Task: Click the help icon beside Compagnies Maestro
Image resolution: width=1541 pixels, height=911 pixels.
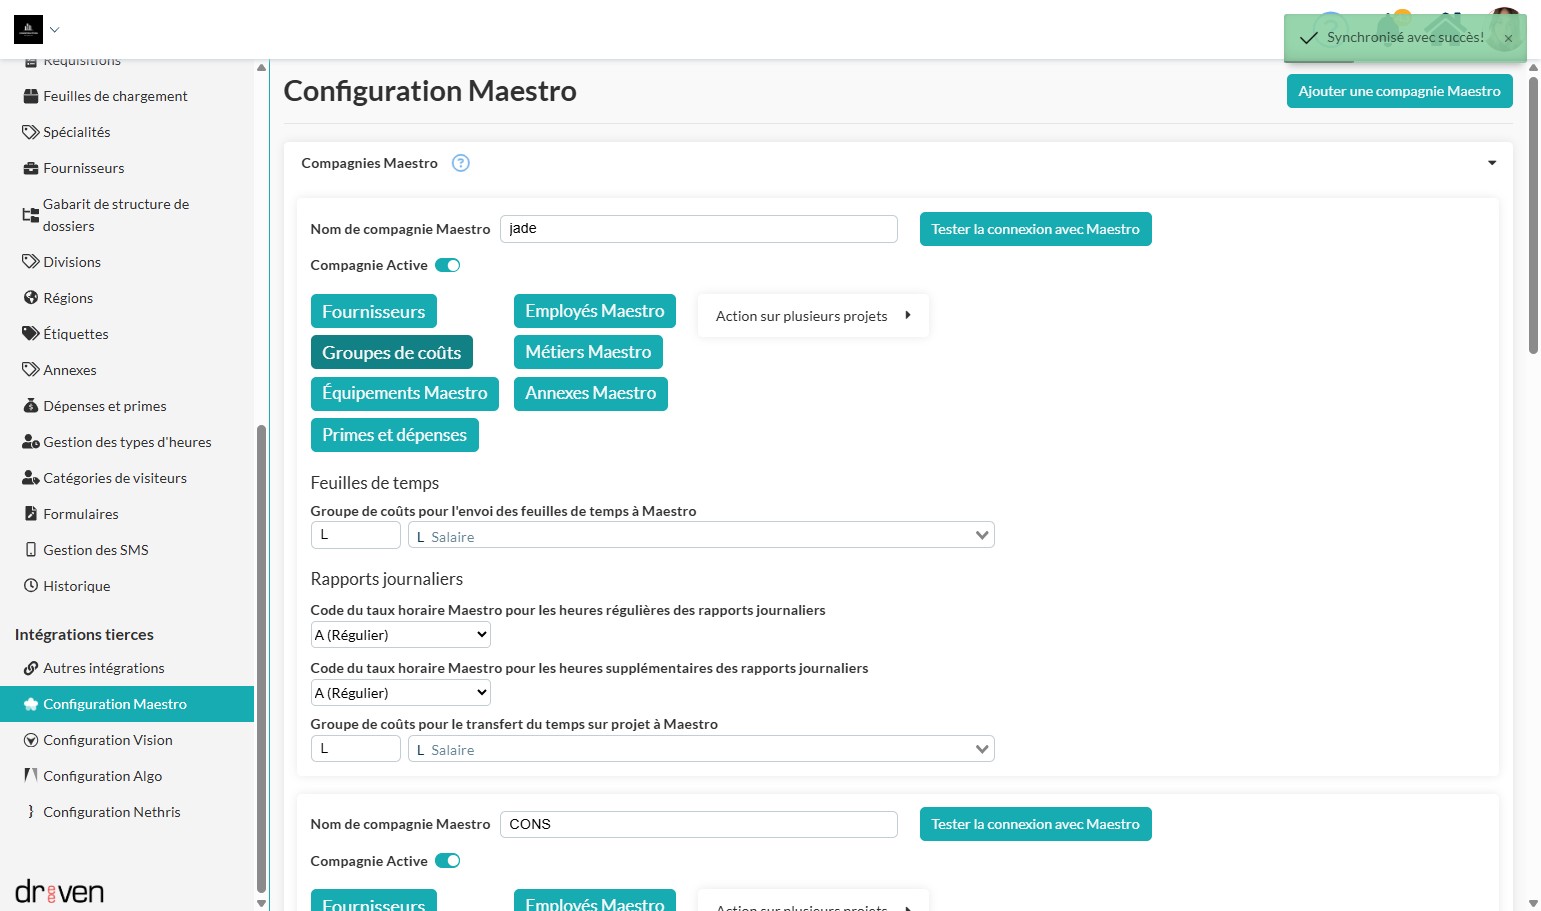Action: coord(461,163)
